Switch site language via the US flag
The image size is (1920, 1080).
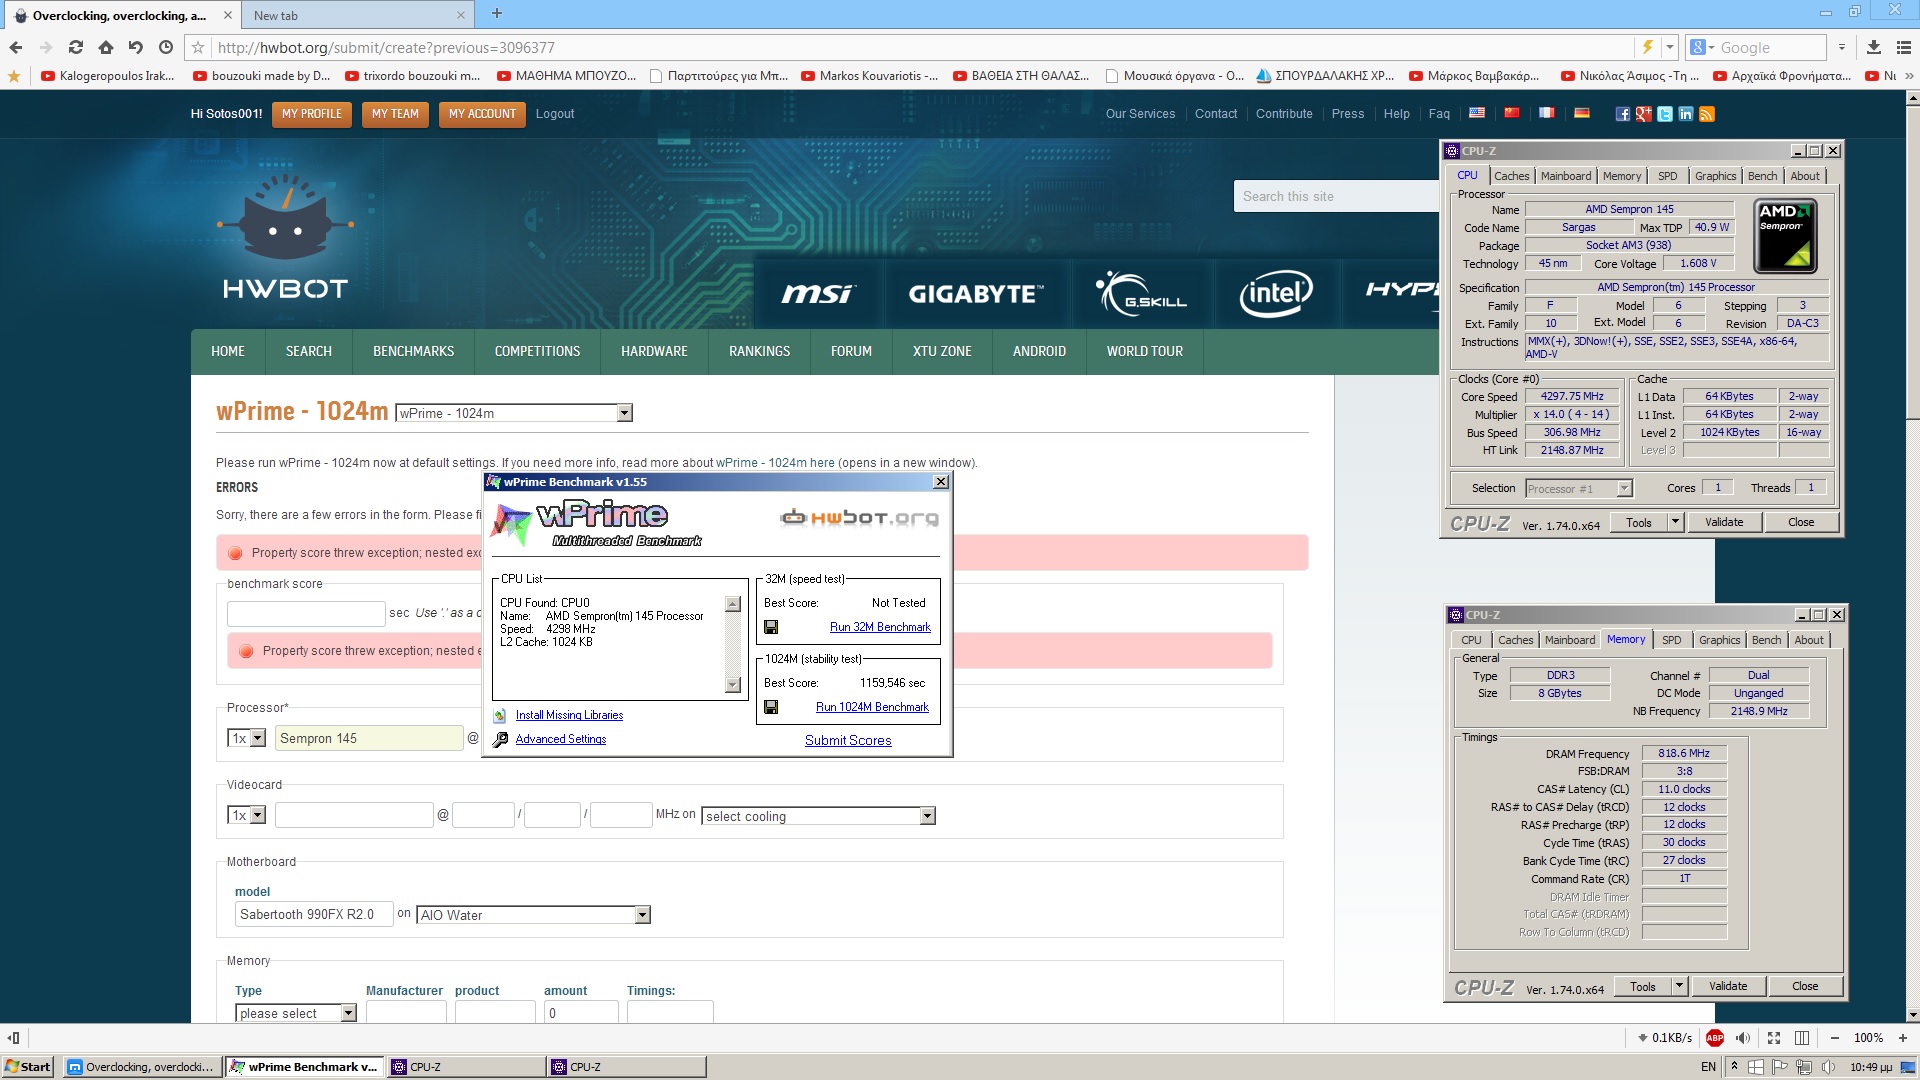1477,113
